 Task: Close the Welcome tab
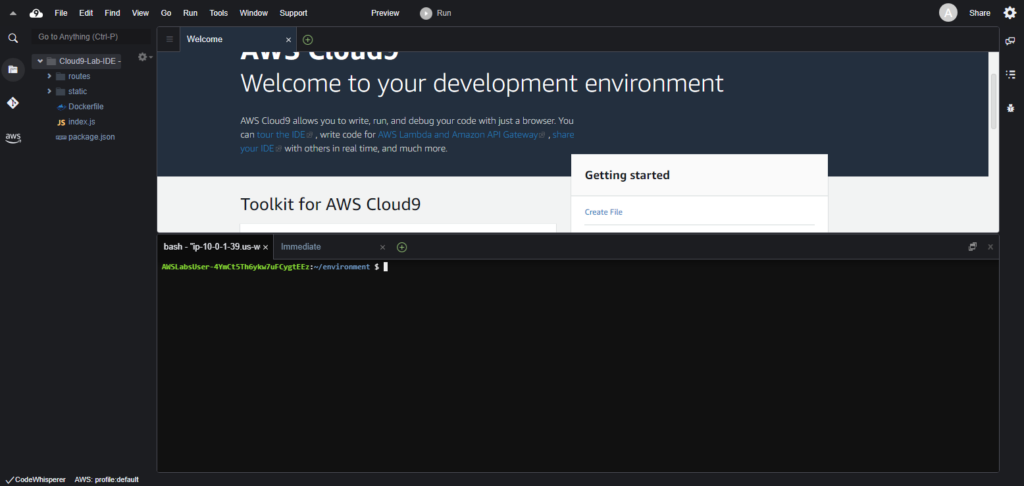[x=289, y=40]
